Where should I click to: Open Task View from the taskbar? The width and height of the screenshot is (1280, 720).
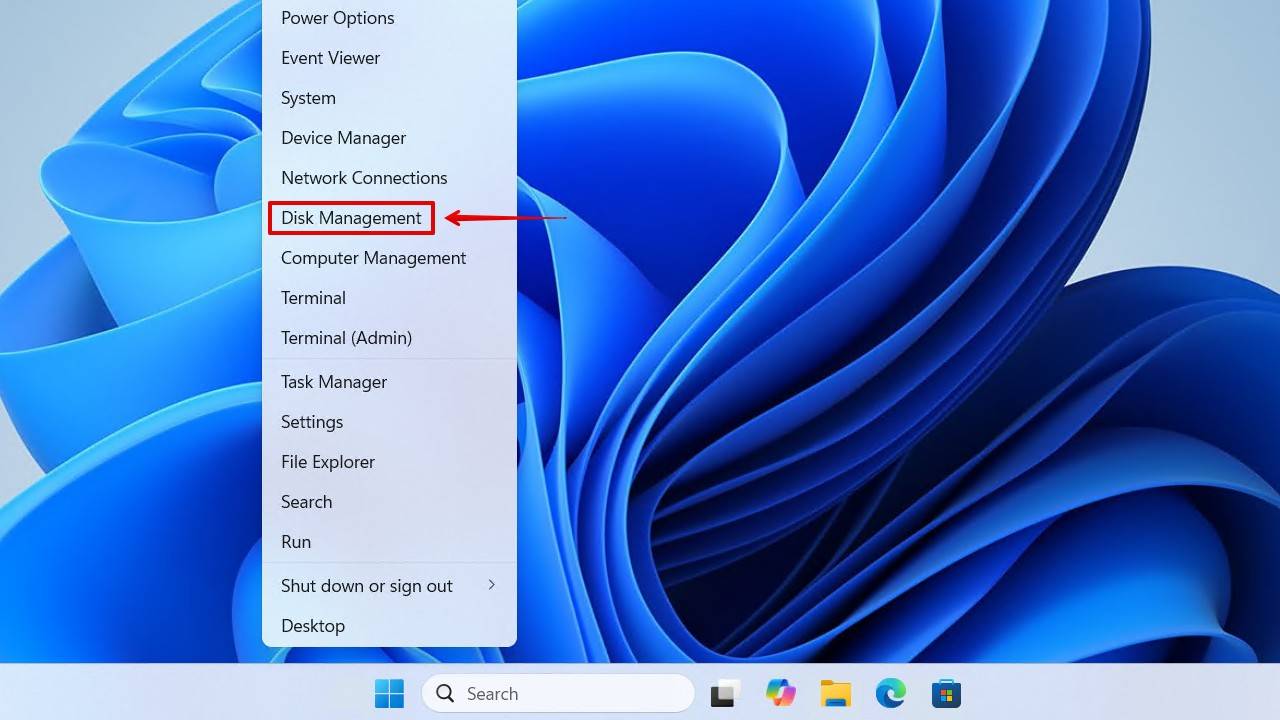(724, 693)
